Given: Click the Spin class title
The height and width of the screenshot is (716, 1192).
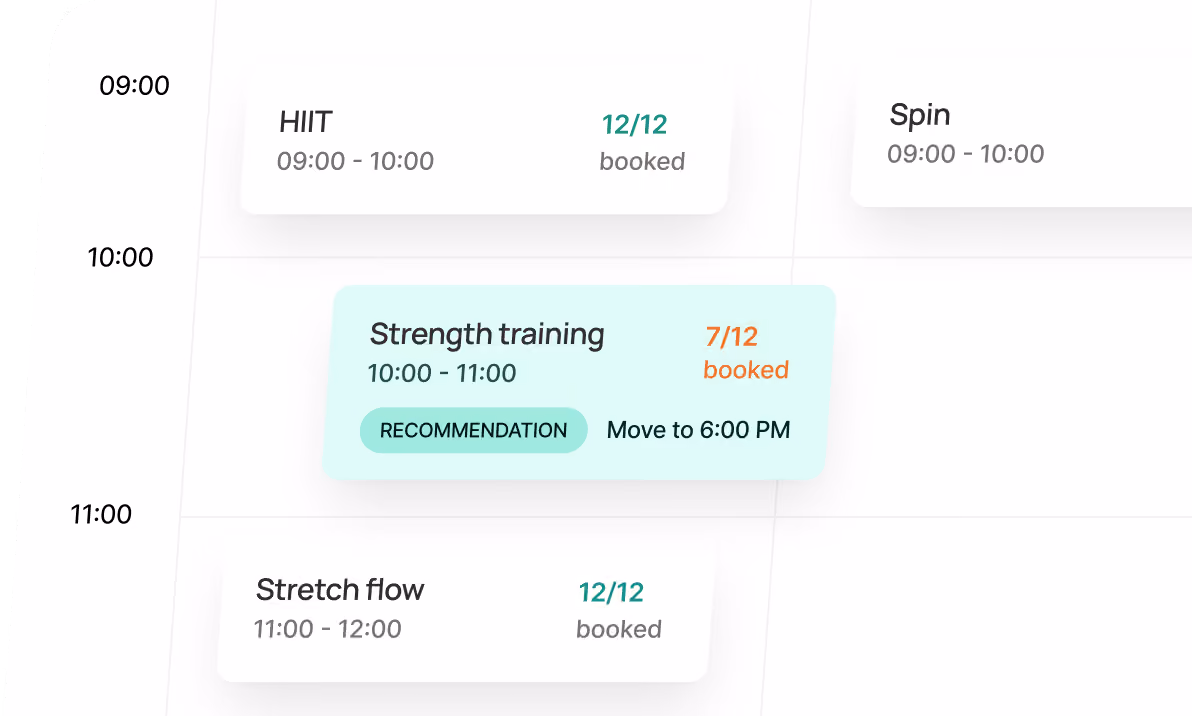Looking at the screenshot, I should (x=920, y=116).
